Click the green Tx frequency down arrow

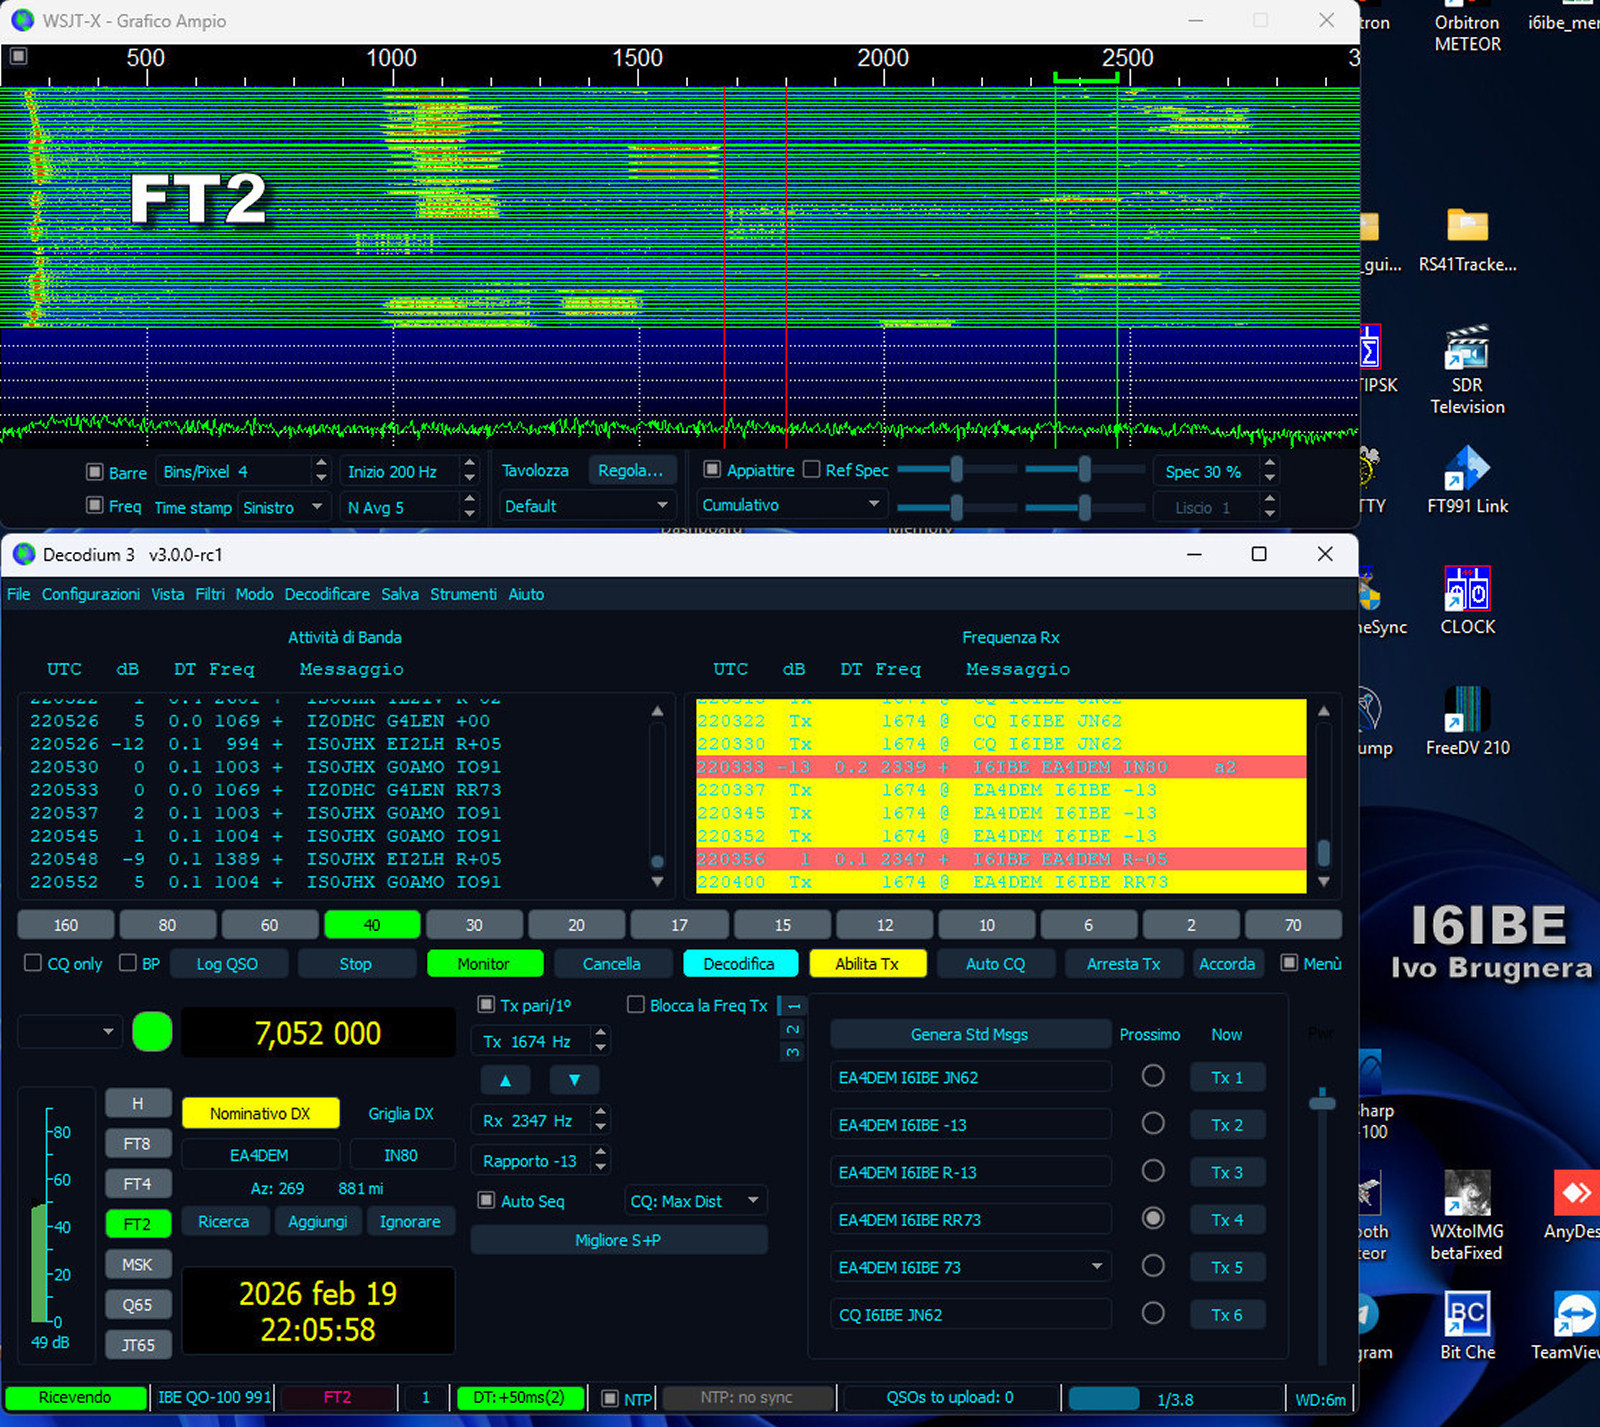click(x=574, y=1080)
